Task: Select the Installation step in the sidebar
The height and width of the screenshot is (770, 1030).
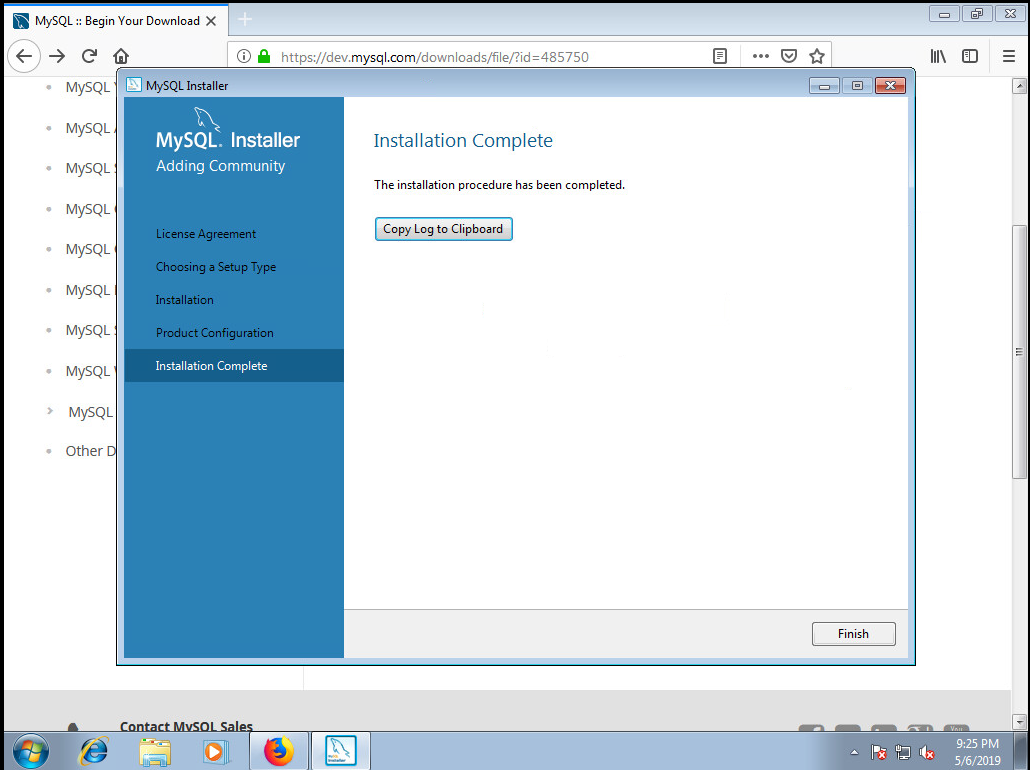Action: [185, 300]
